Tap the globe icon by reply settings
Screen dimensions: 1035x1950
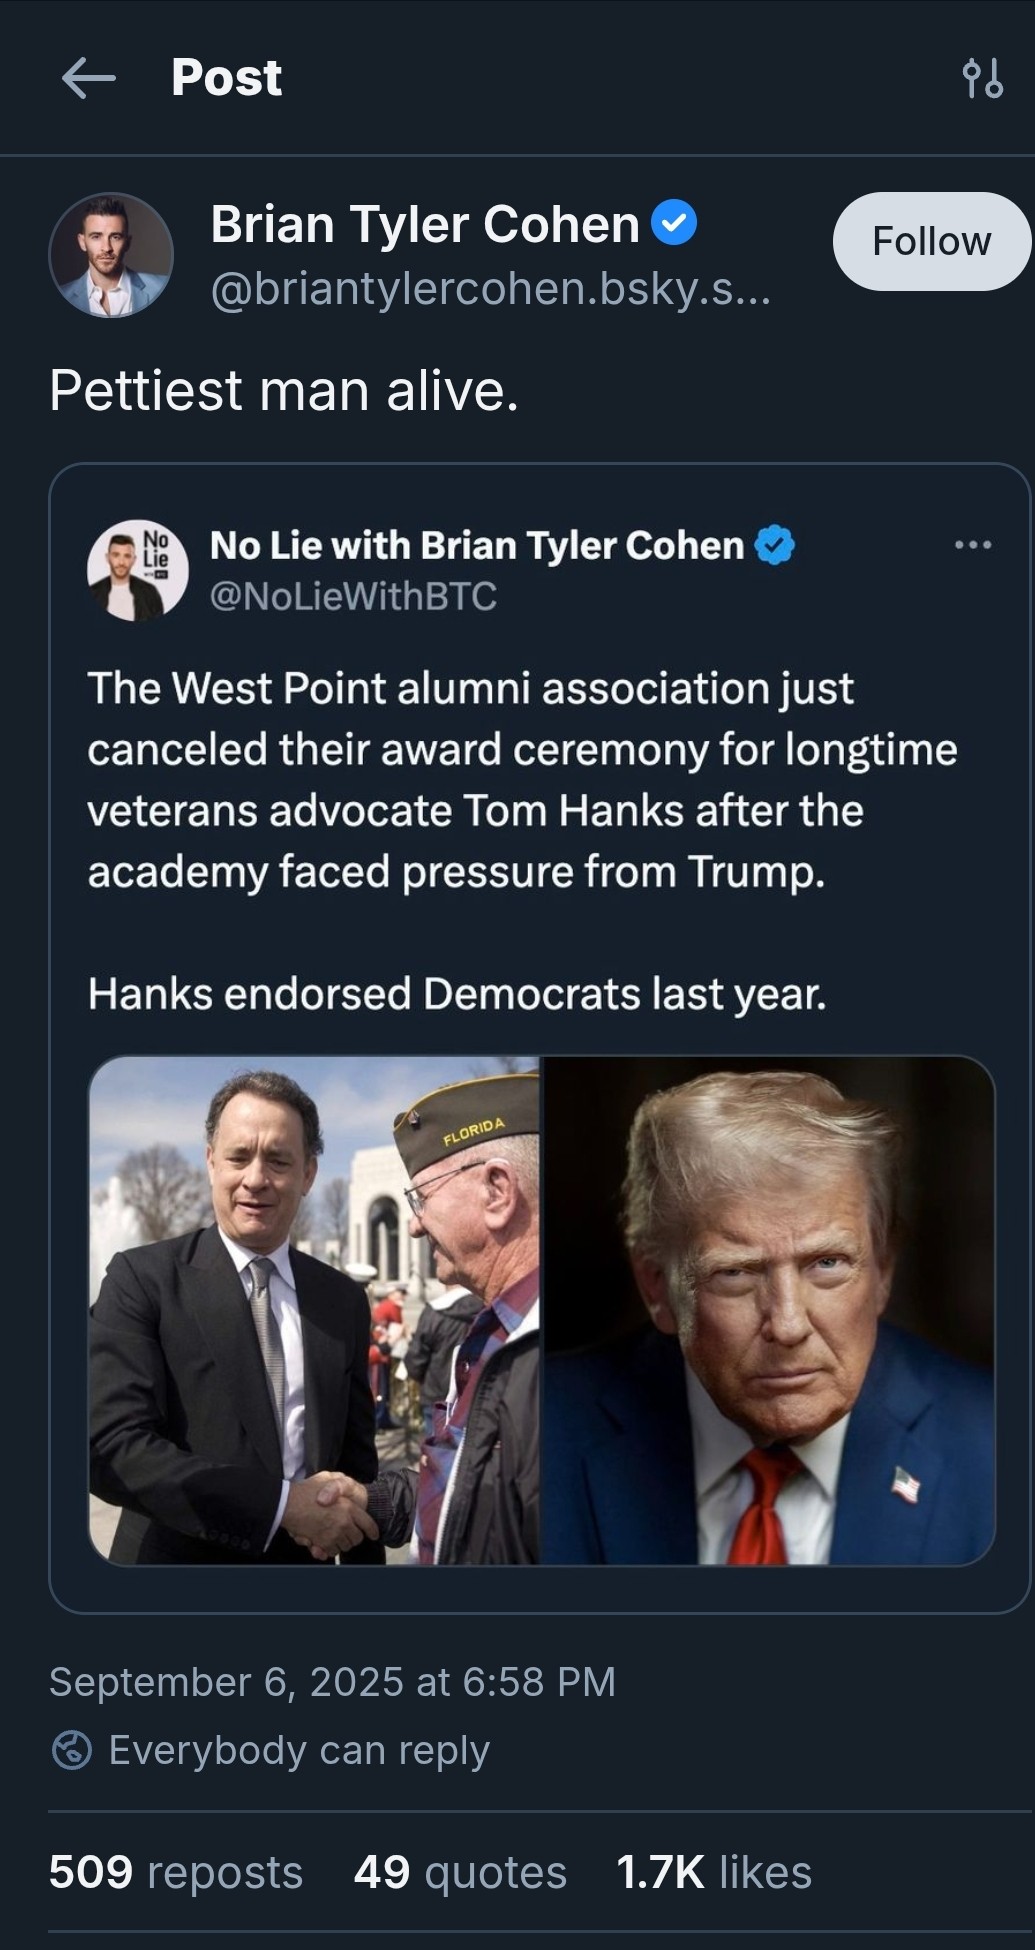[x=72, y=1750]
